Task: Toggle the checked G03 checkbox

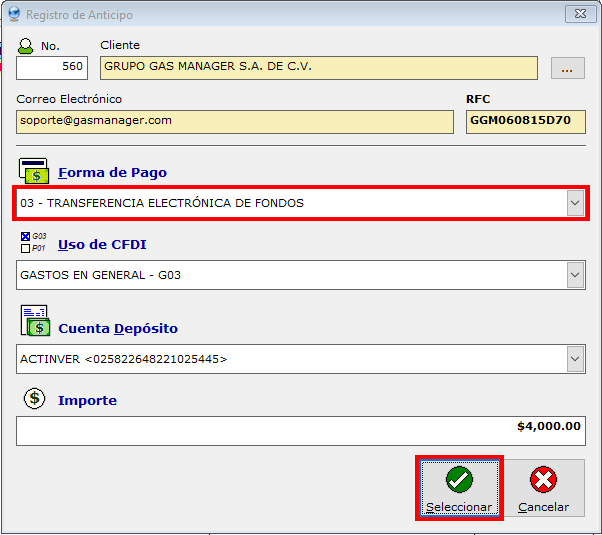Action: point(25,237)
